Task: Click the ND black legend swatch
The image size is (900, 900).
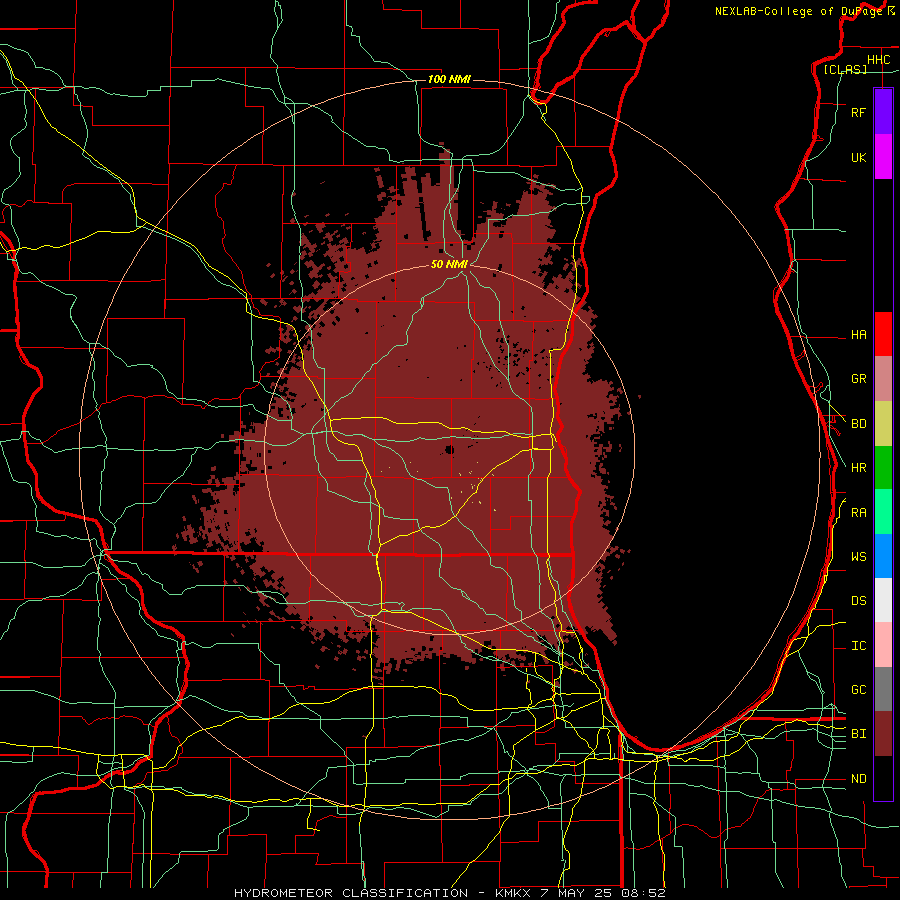Action: (883, 778)
